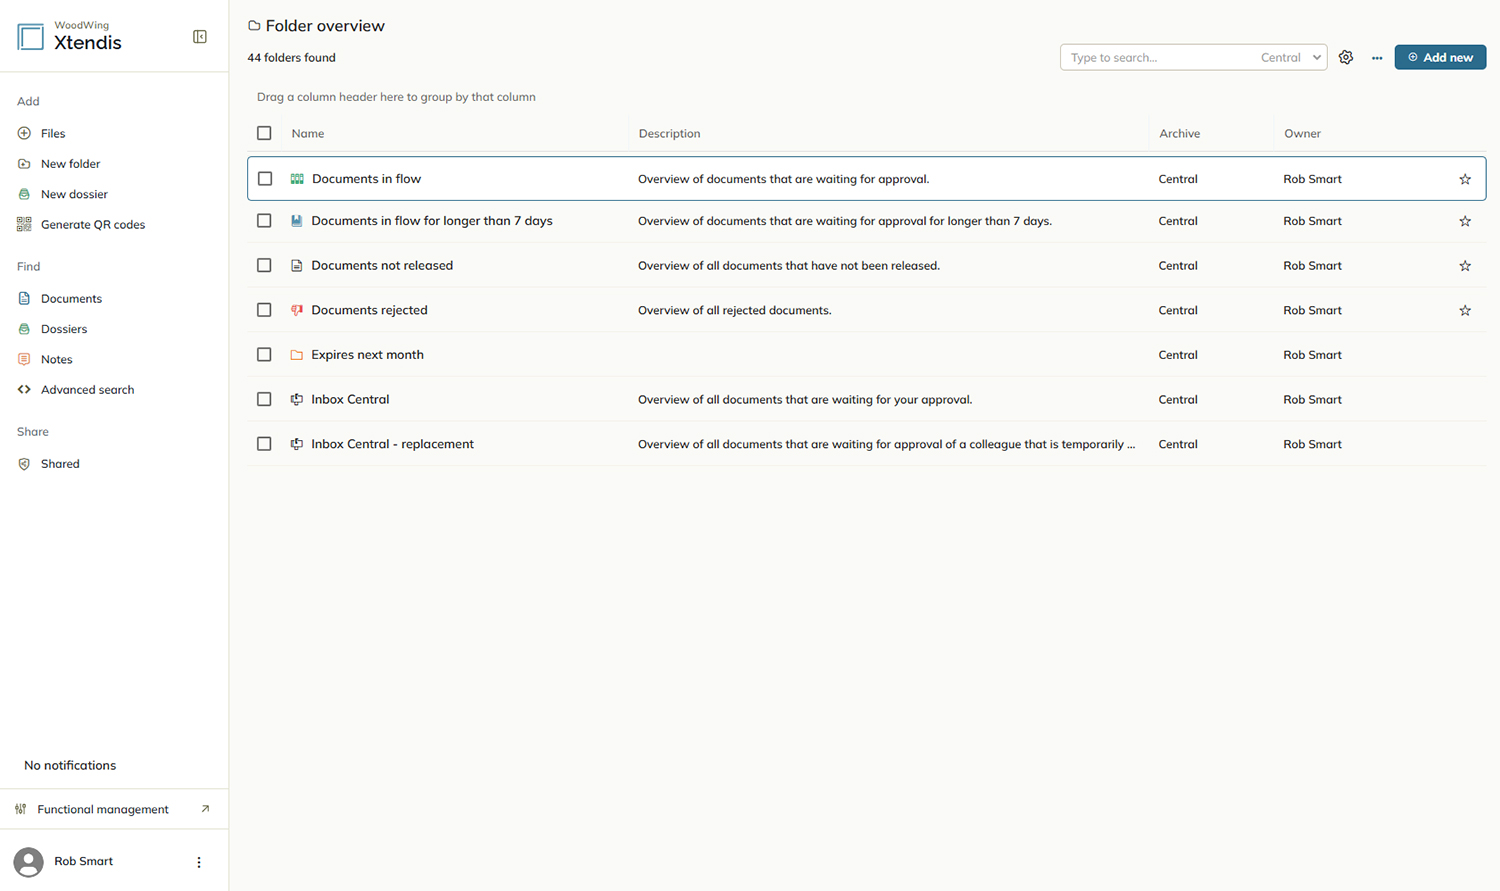Image resolution: width=1500 pixels, height=891 pixels.
Task: Click the Documents rejected thumbs-down icon
Action: click(297, 310)
